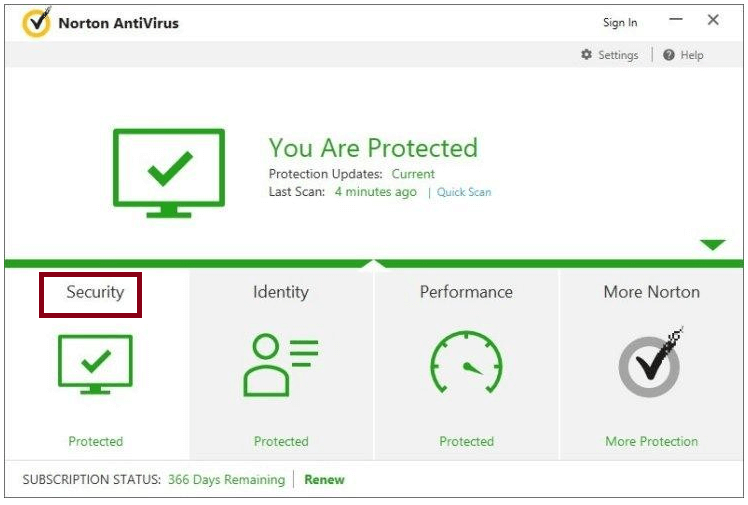The image size is (748, 505).
Task: Minimize the Norton AntiVirus window
Action: (675, 20)
